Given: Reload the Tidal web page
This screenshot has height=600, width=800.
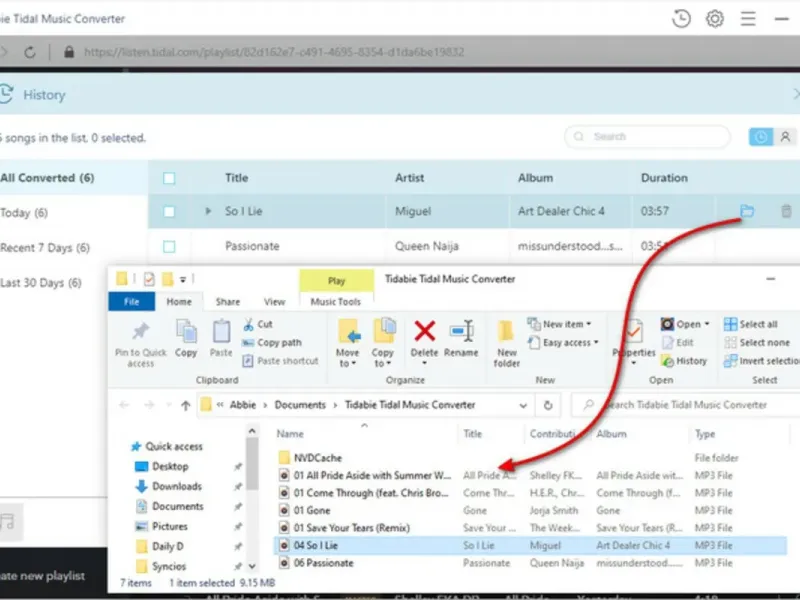Looking at the screenshot, I should point(30,52).
